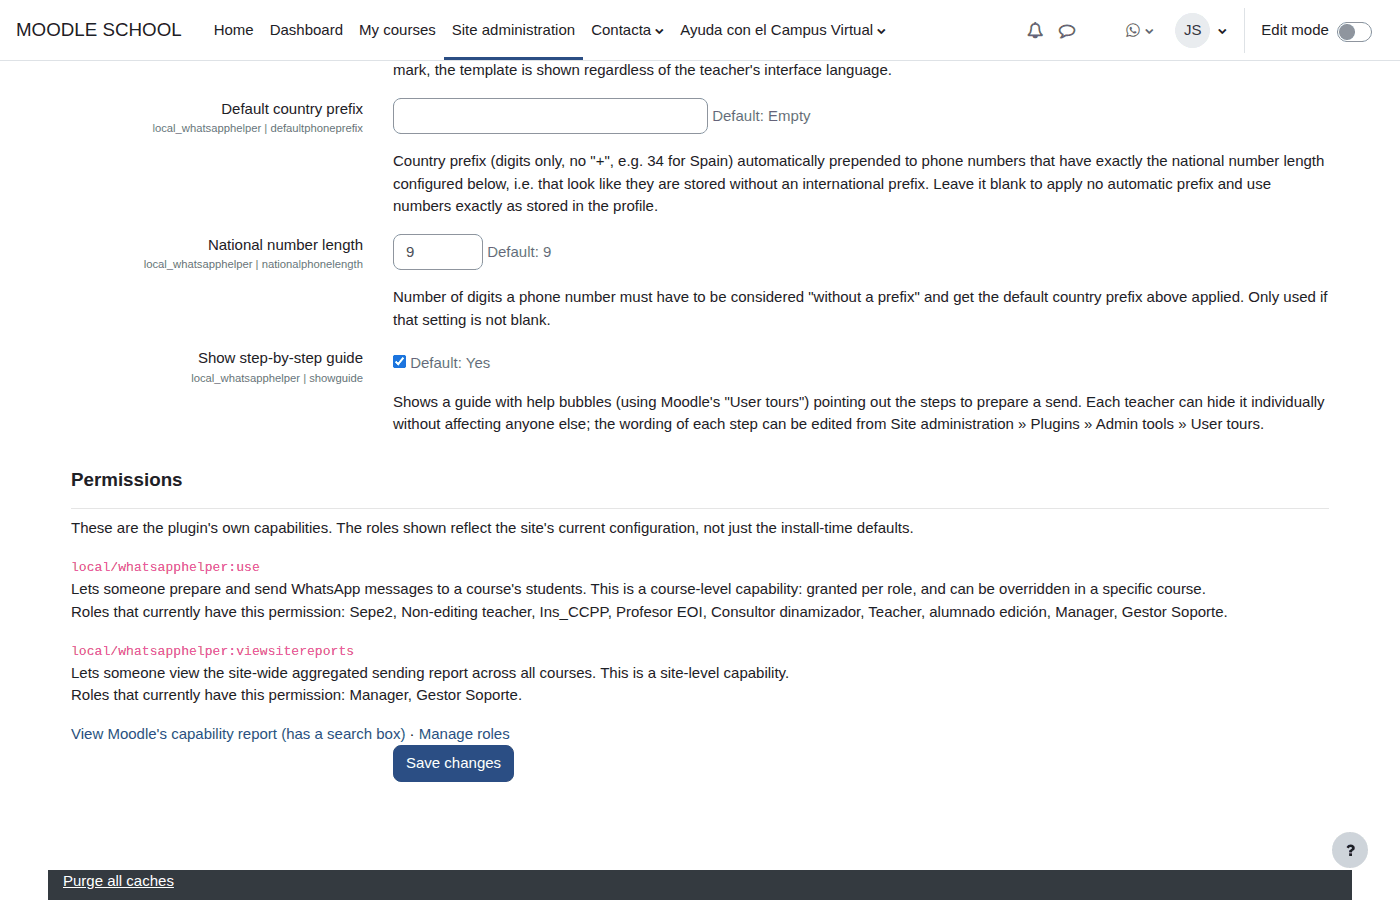Open the notifications bell icon
Image resolution: width=1400 pixels, height=900 pixels.
click(1035, 30)
